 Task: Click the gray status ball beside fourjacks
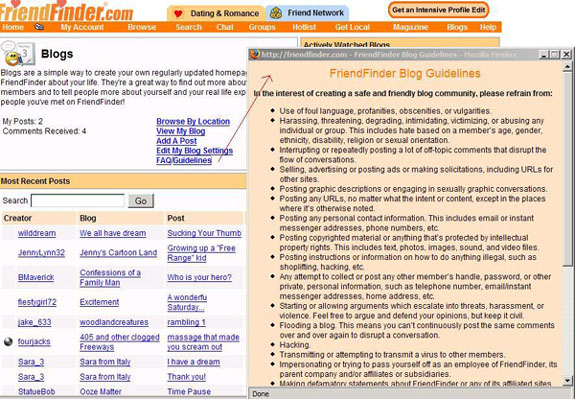tap(8, 341)
